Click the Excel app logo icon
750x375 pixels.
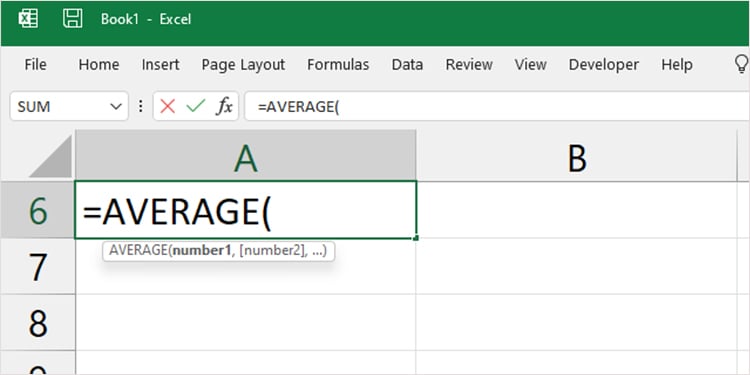tap(28, 19)
